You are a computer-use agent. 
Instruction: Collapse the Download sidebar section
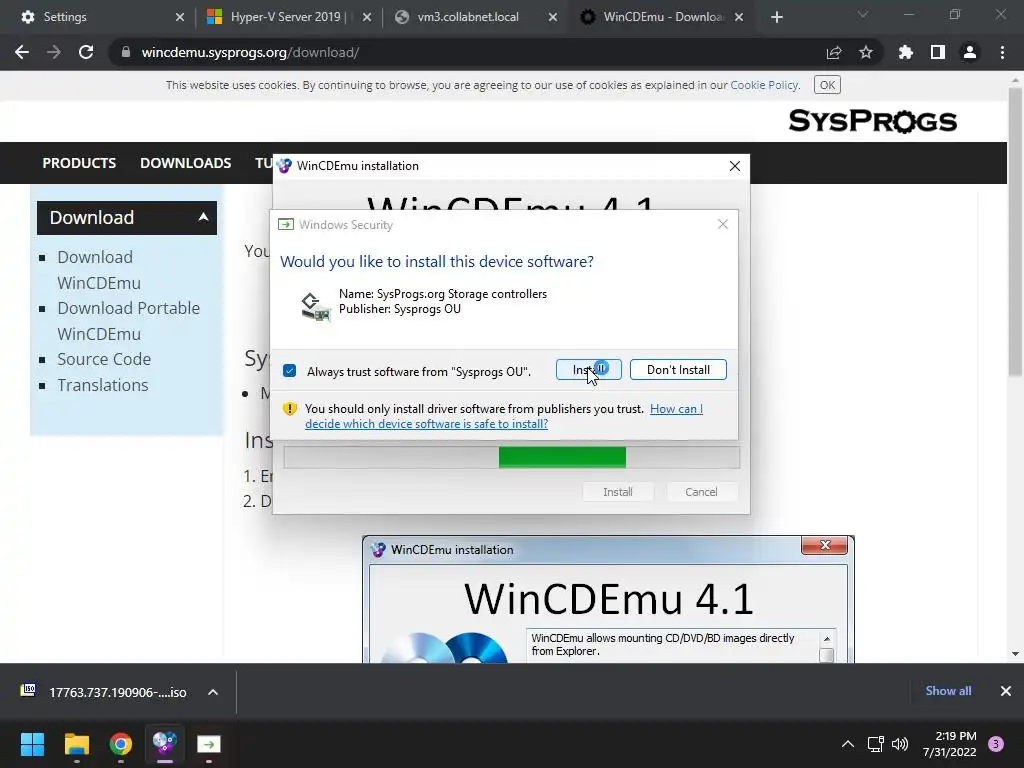[x=203, y=217]
